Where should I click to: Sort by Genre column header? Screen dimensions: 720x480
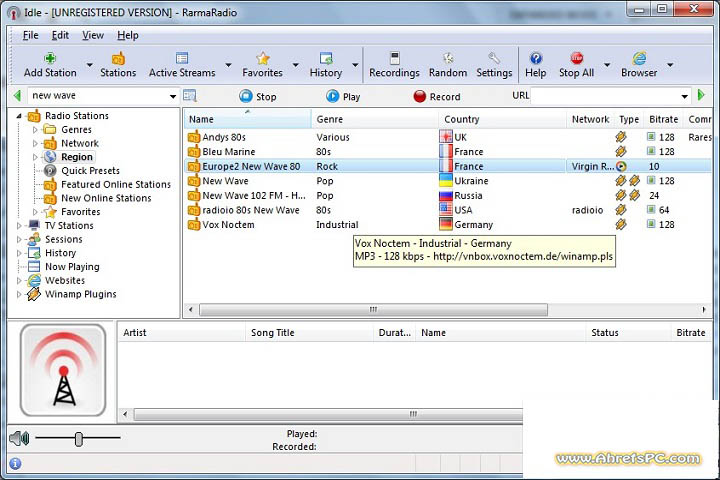point(375,119)
